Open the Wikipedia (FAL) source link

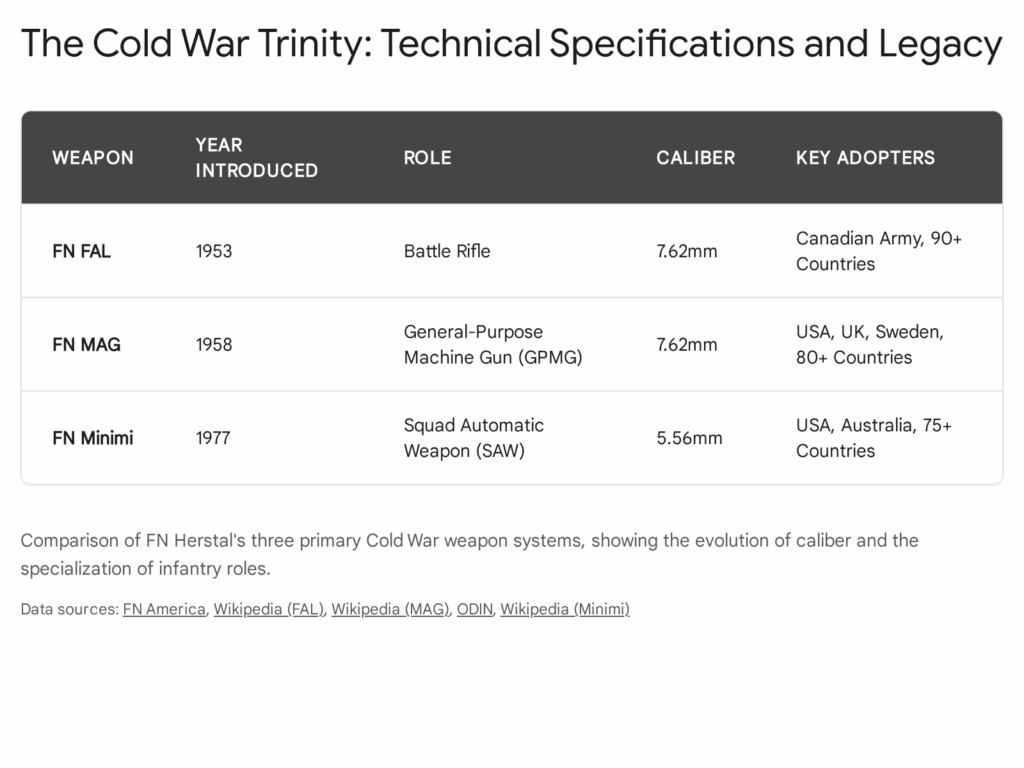269,609
